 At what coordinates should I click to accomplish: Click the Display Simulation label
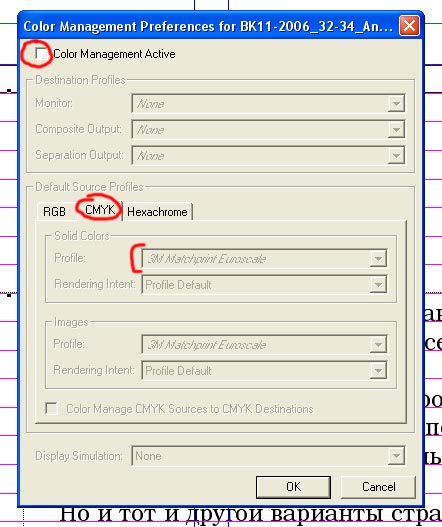[79, 456]
